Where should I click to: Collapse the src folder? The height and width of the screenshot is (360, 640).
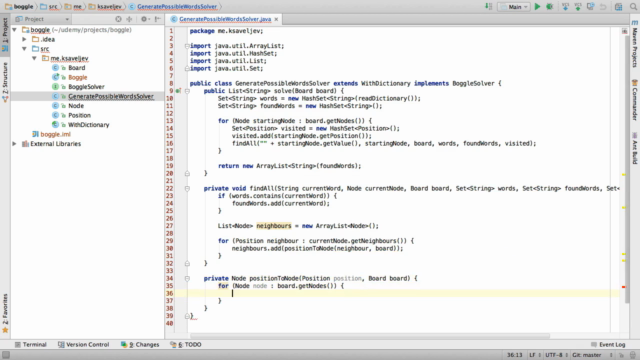coord(24,49)
